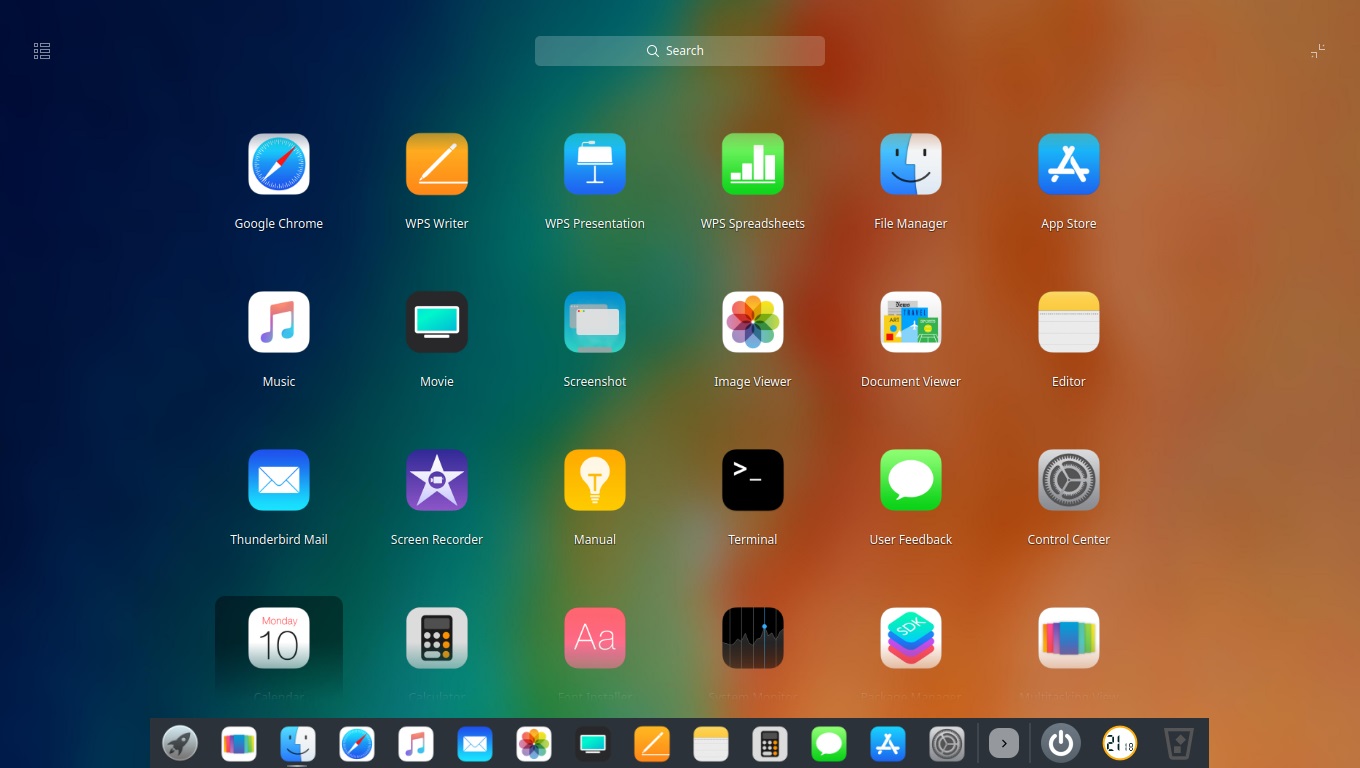This screenshot has width=1360, height=768.
Task: Open the gear Control Center dock icon
Action: 947,743
